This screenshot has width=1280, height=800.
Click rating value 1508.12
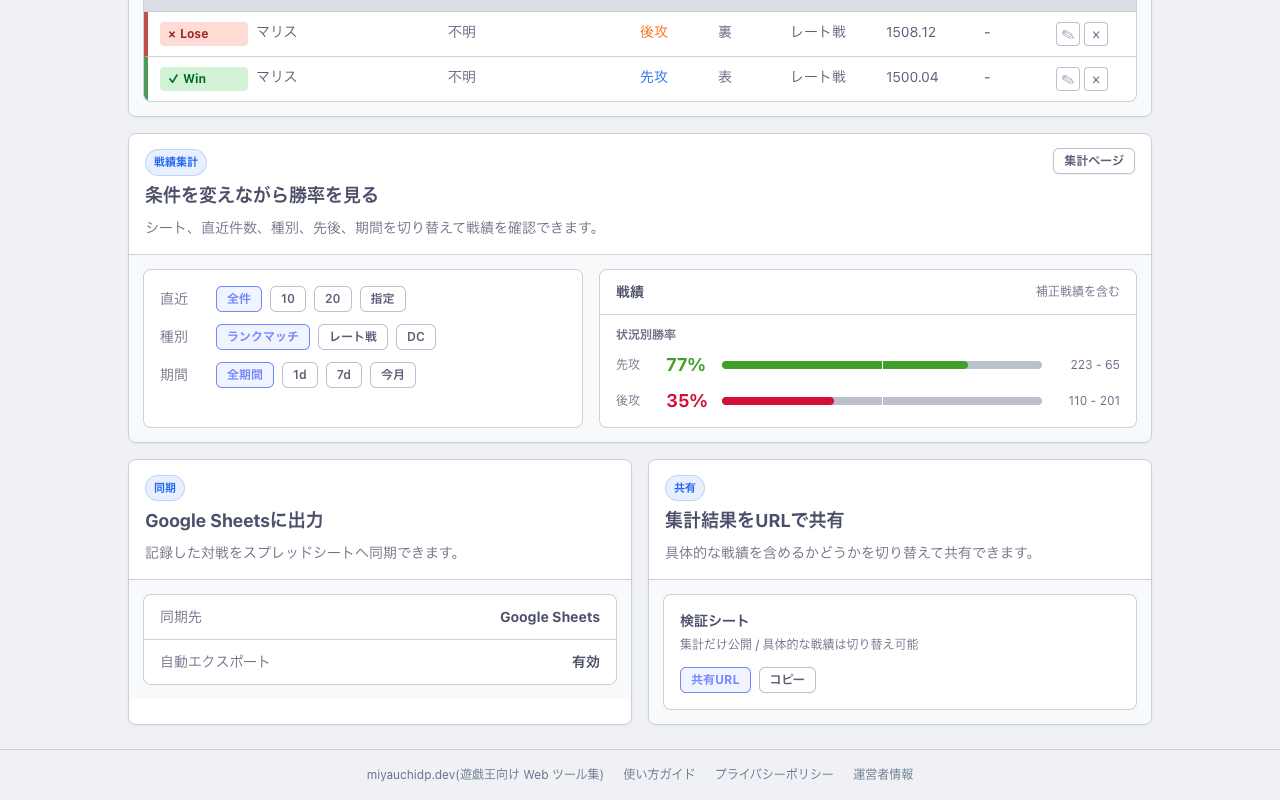point(911,32)
